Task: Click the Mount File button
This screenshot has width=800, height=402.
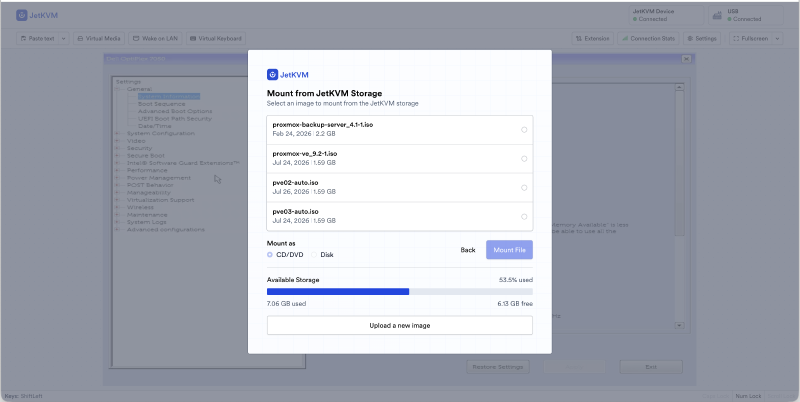Action: 509,250
